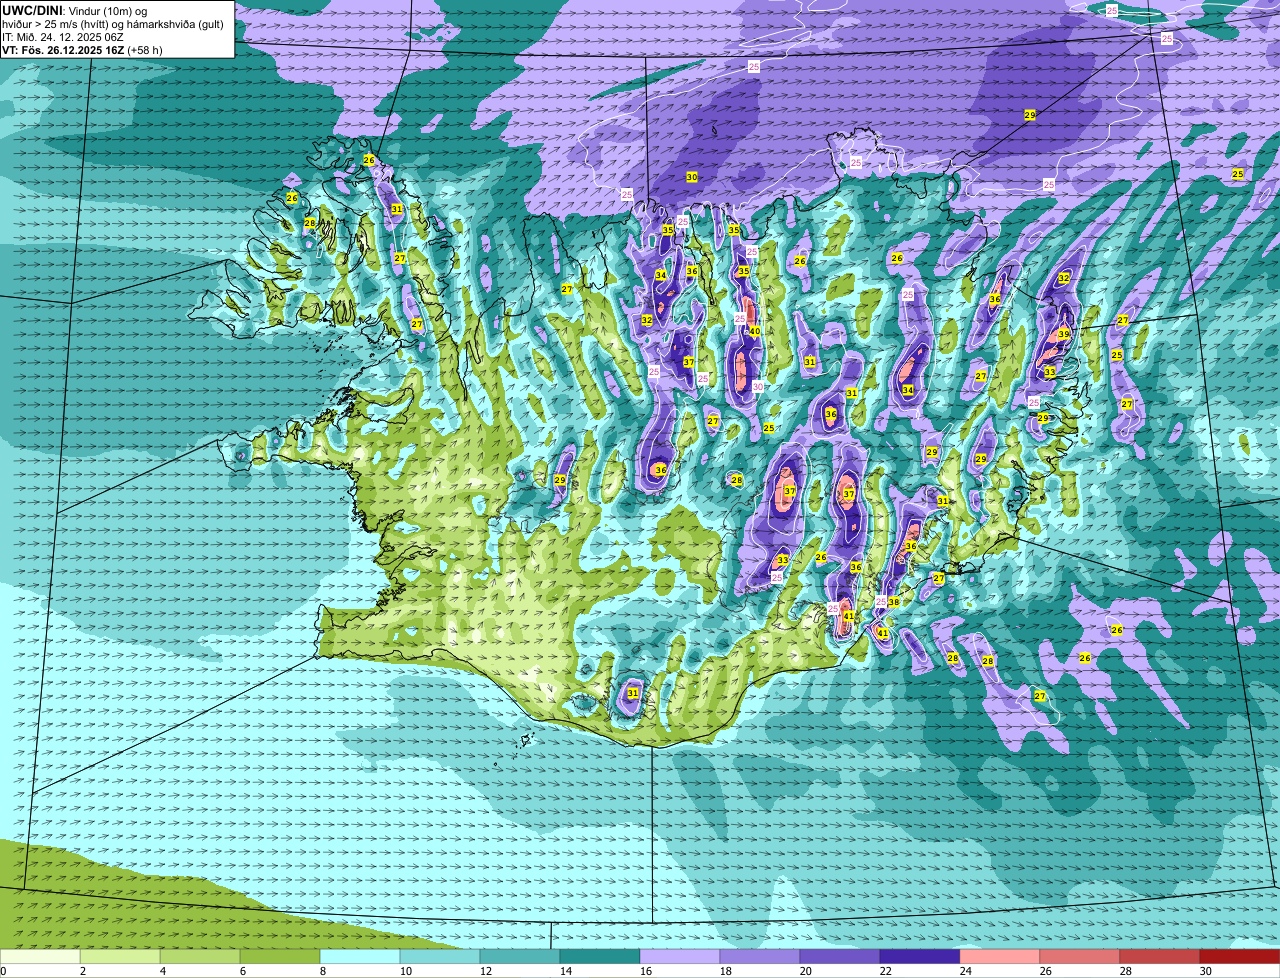Click the '16' tick label on the color scale
Viewport: 1280px width, 978px height.
645,971
